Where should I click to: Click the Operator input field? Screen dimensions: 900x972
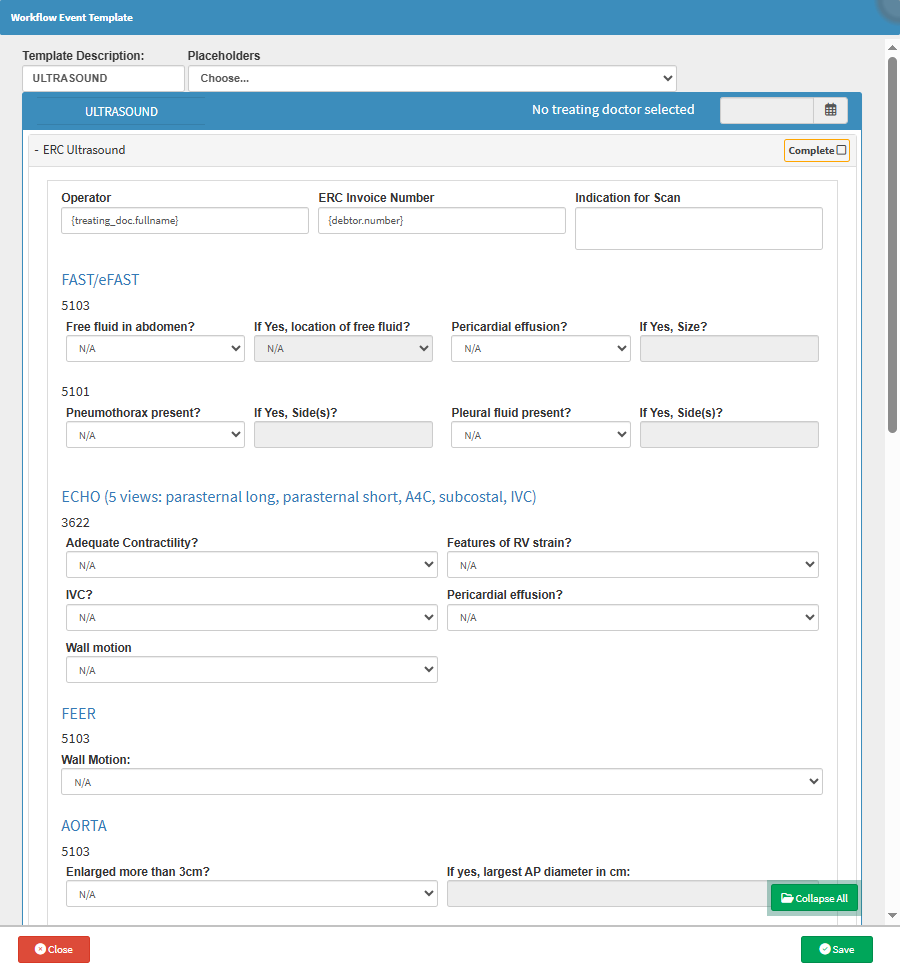185,220
